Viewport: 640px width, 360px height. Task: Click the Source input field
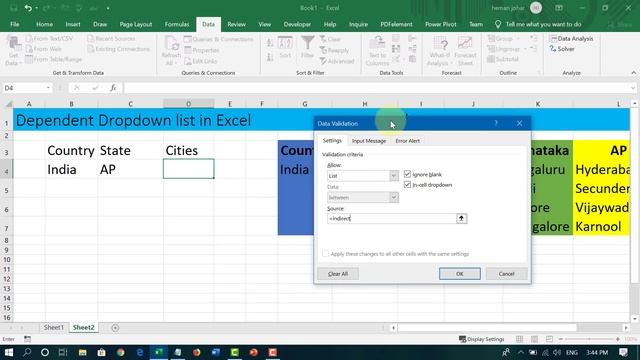(391, 218)
